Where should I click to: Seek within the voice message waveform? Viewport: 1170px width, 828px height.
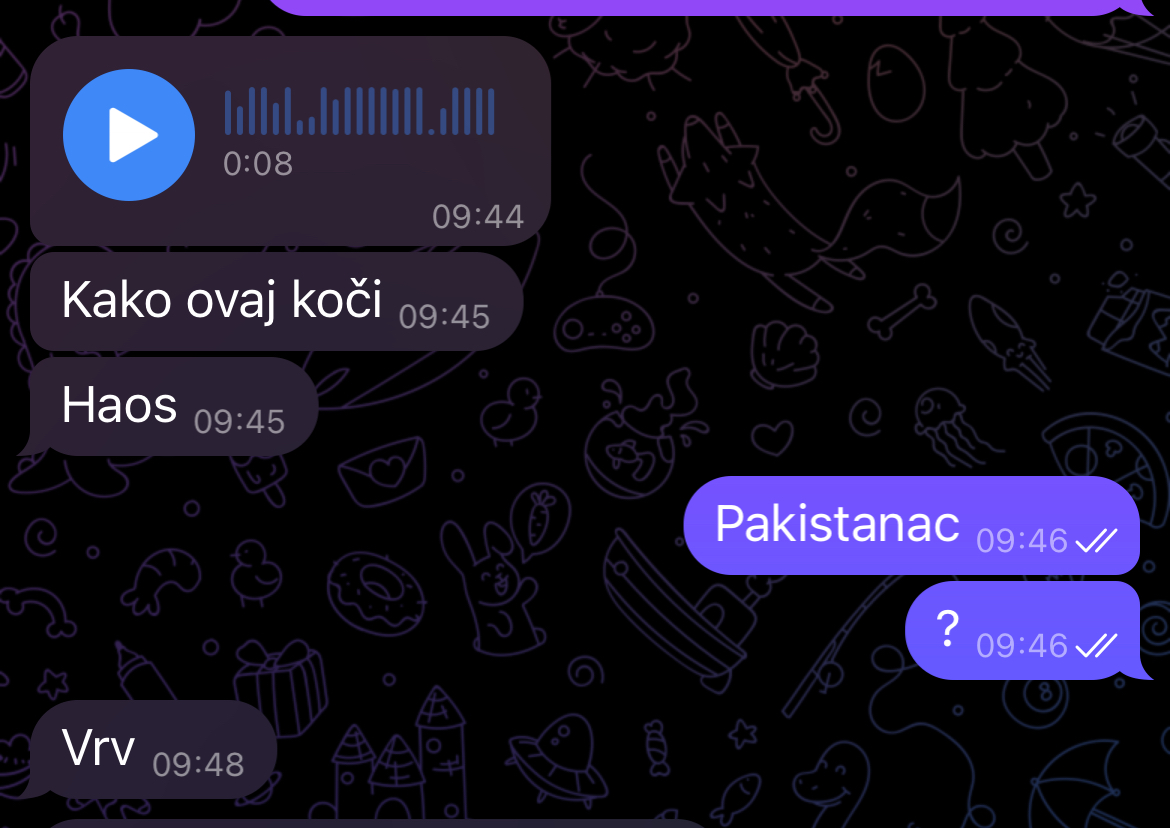point(360,111)
